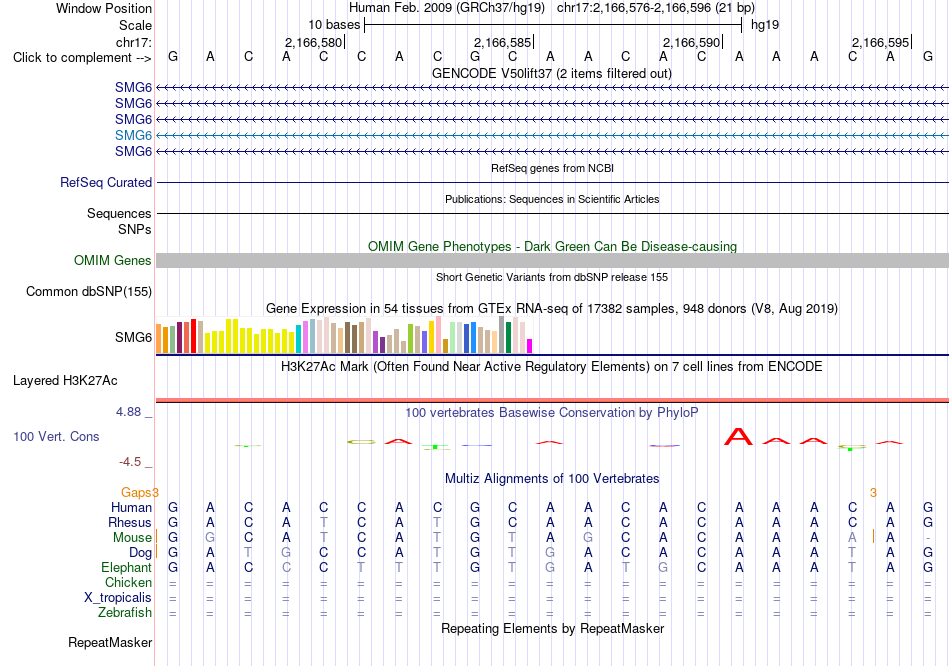Click the SMG6 label beside the GTEx bars

coord(133,337)
